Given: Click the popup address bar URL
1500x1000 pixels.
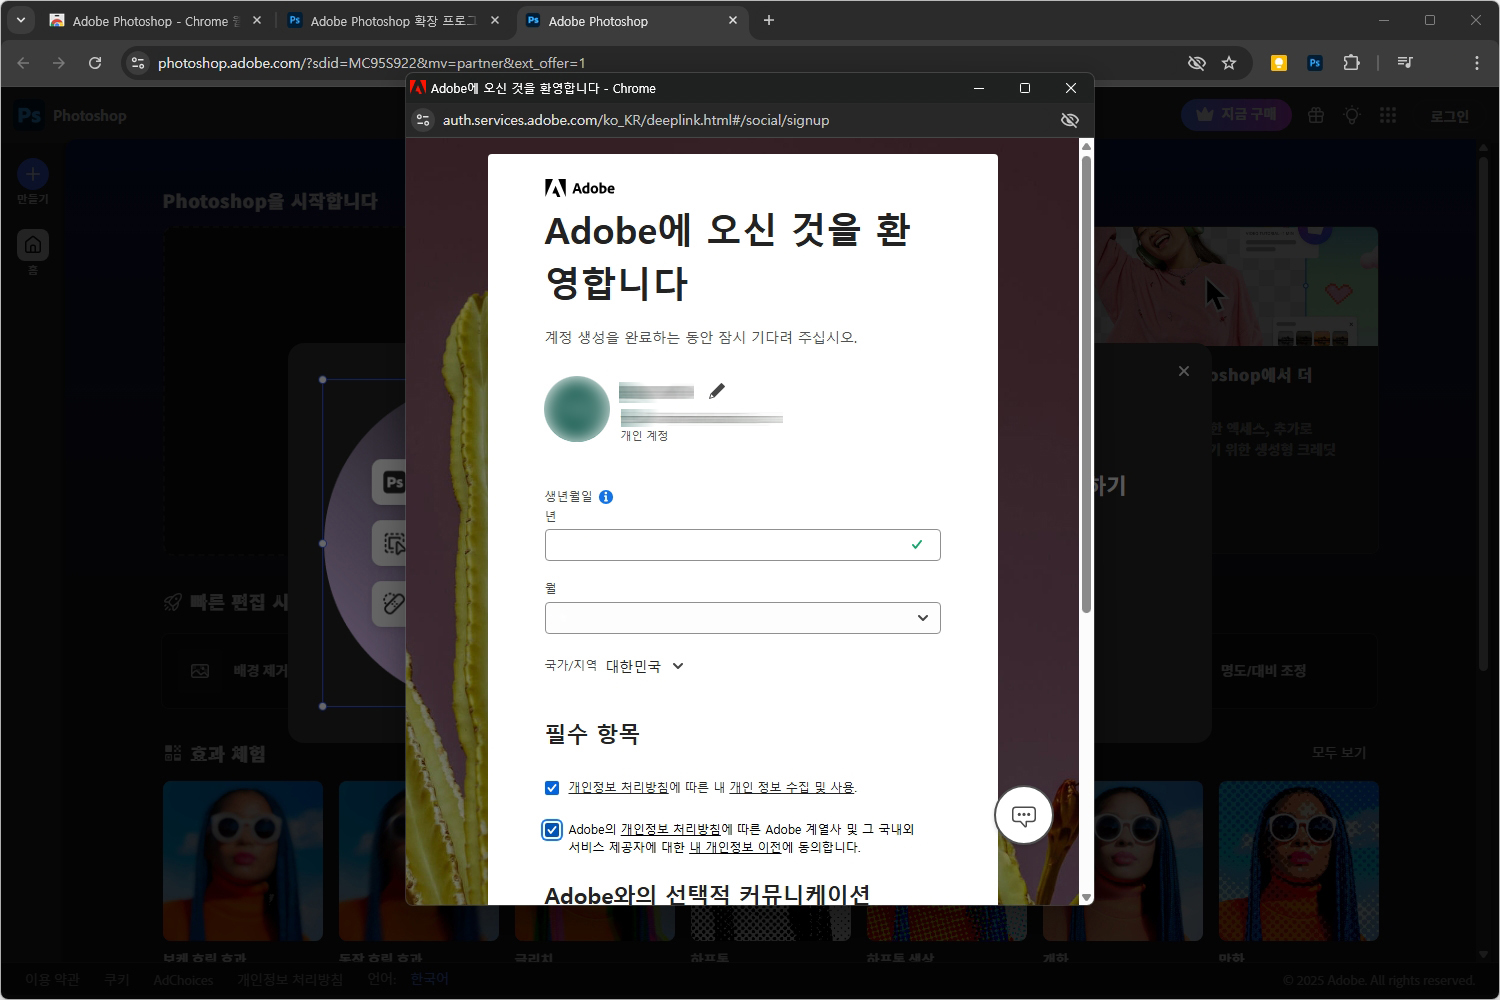Looking at the screenshot, I should 636,120.
